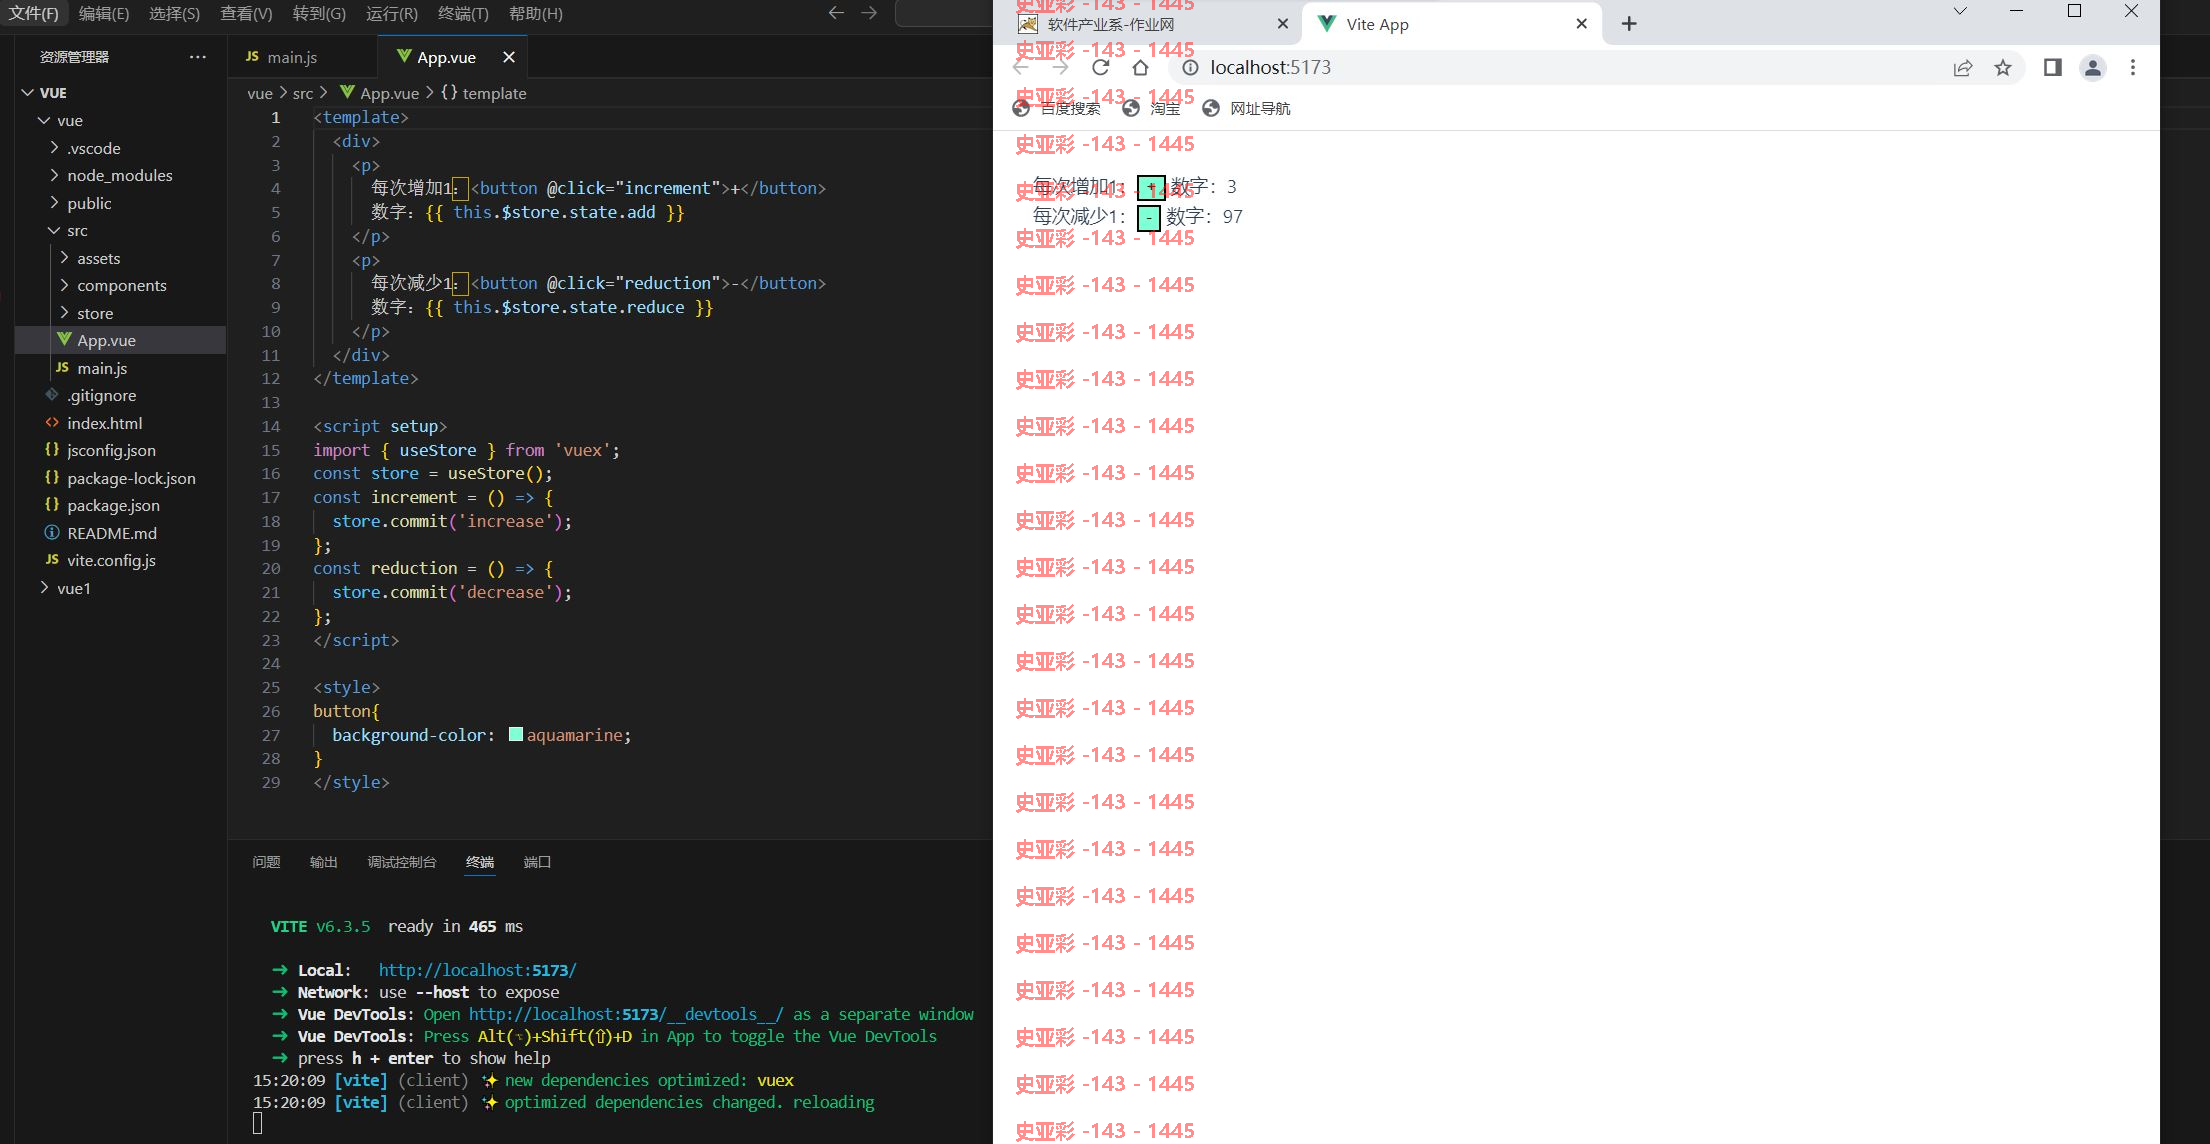Screen dimensions: 2210x1144
Task: Click the browser forward arrow
Action: (x=1061, y=67)
